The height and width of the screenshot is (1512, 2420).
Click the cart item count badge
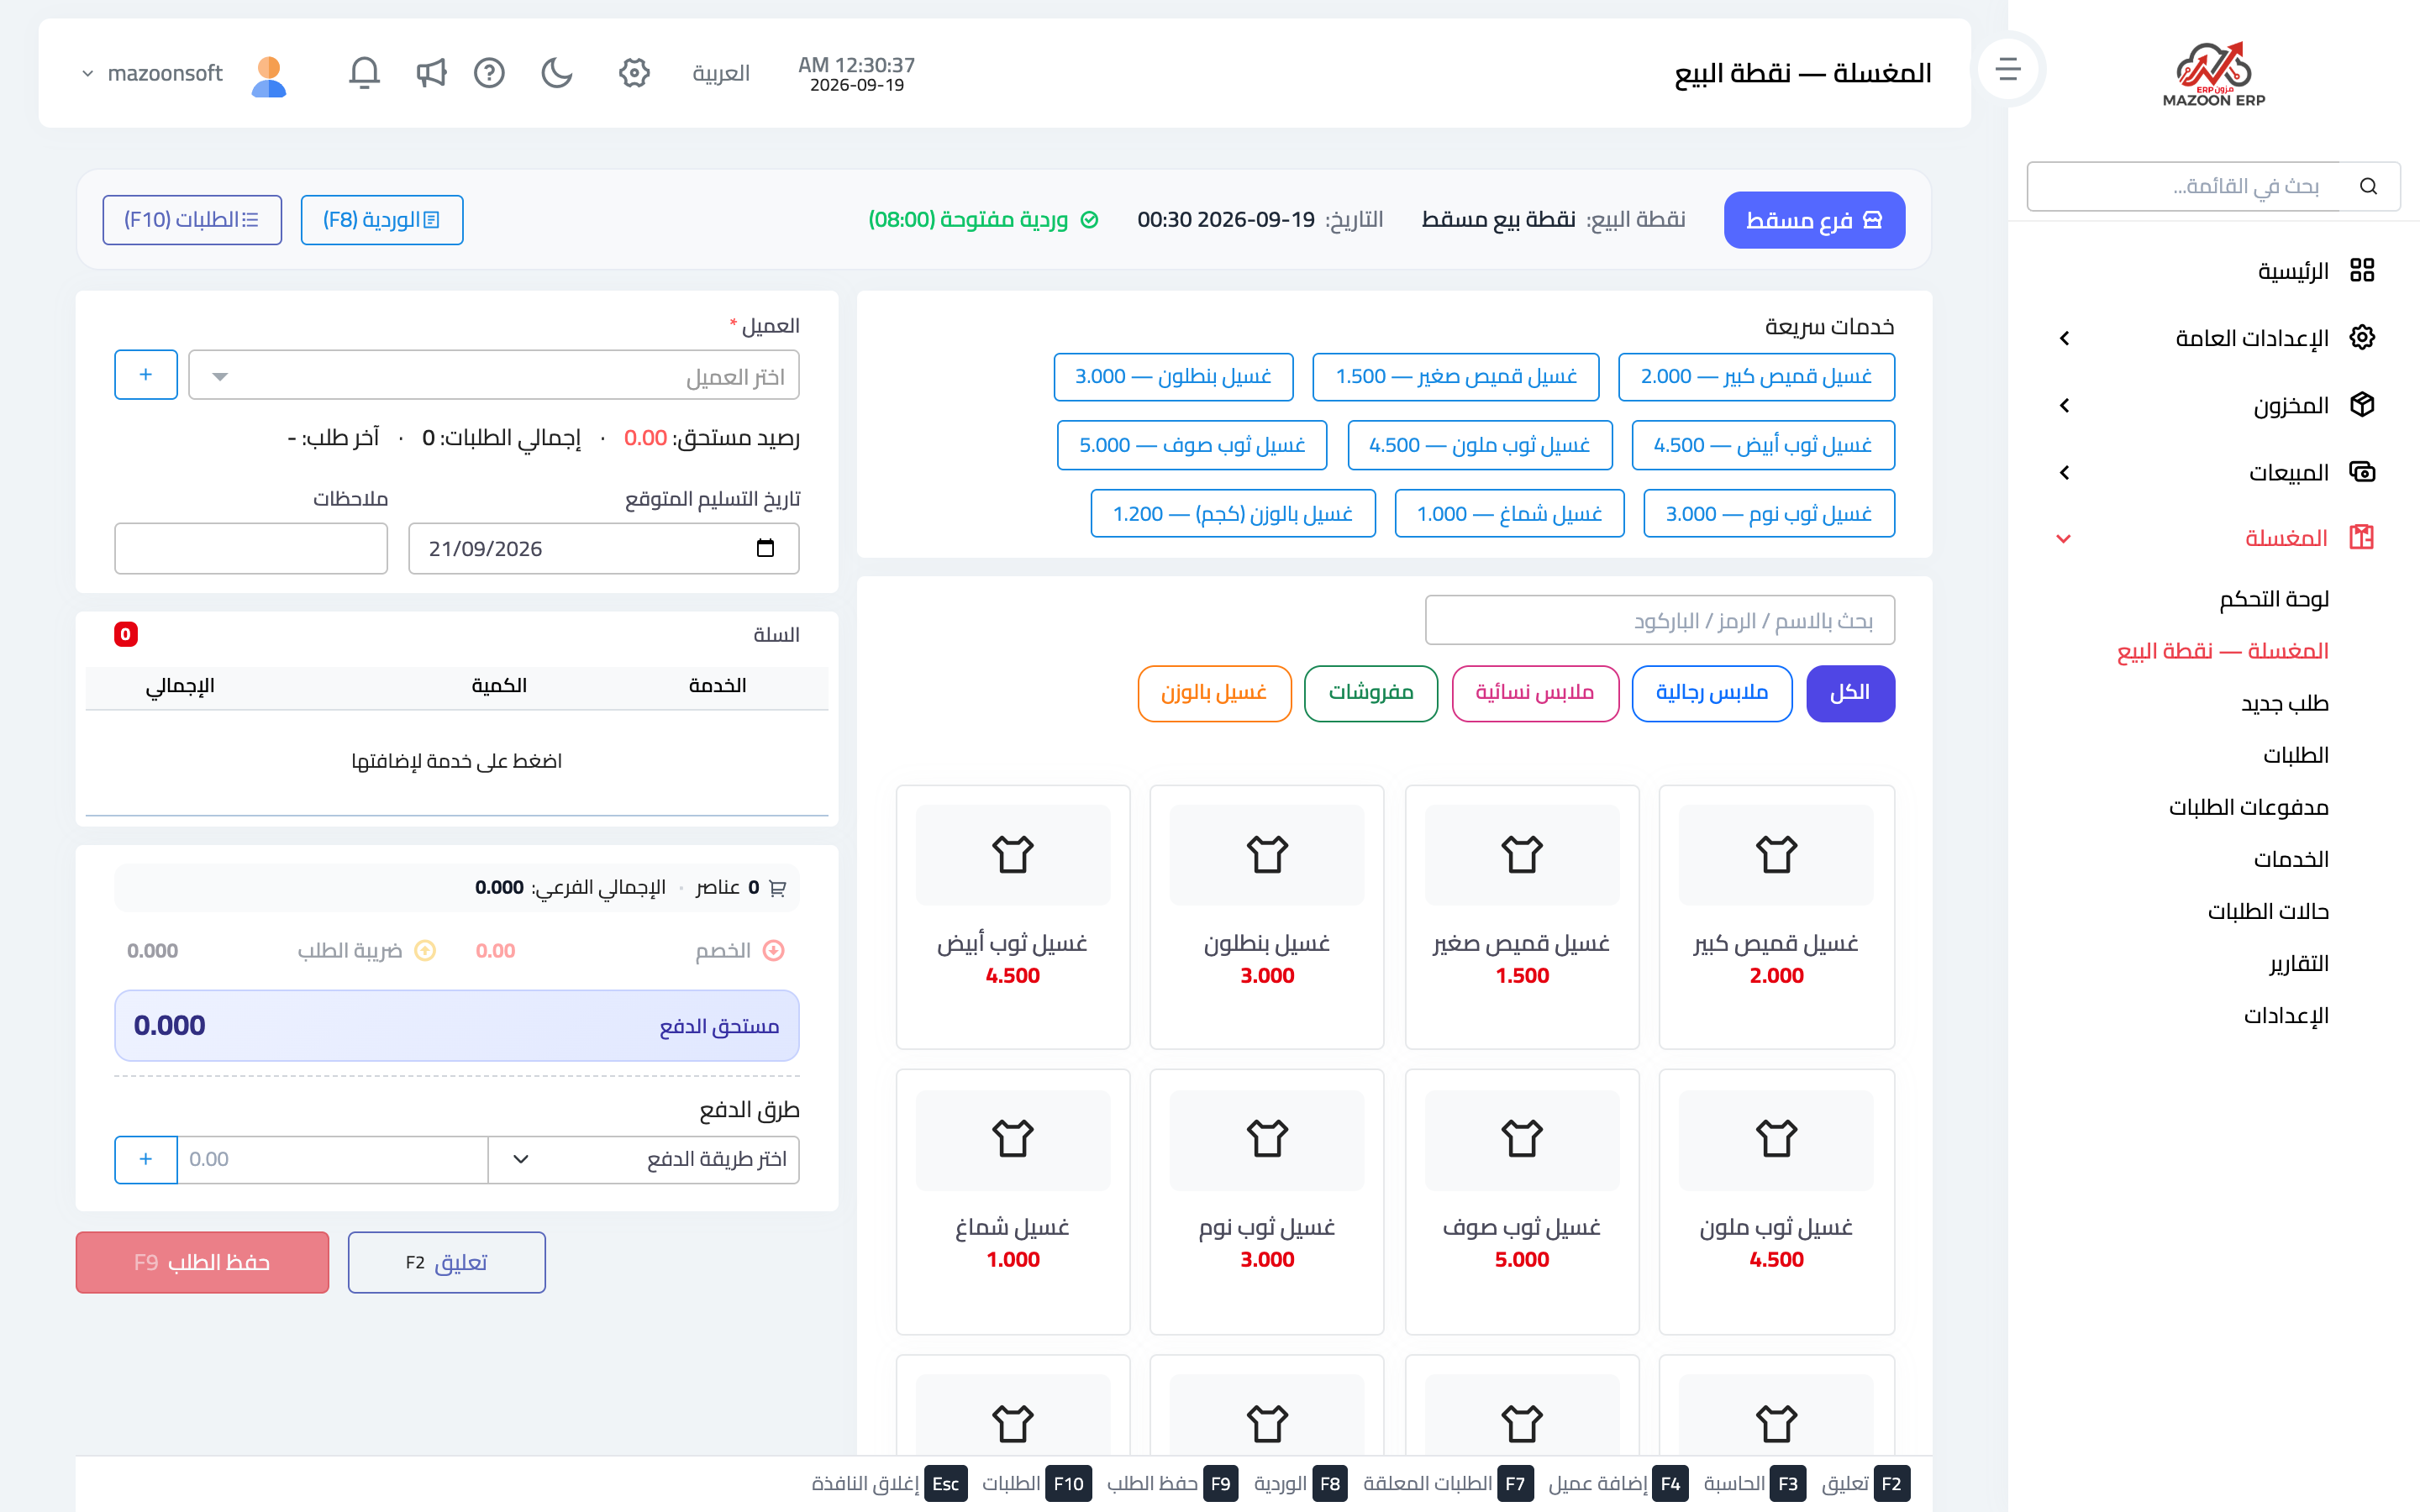coord(125,634)
